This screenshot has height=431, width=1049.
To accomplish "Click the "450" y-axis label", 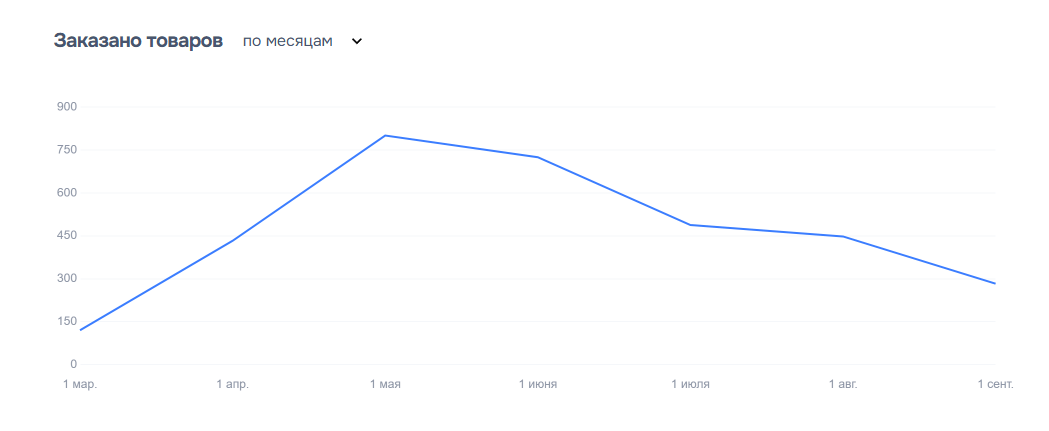I will coord(67,235).
